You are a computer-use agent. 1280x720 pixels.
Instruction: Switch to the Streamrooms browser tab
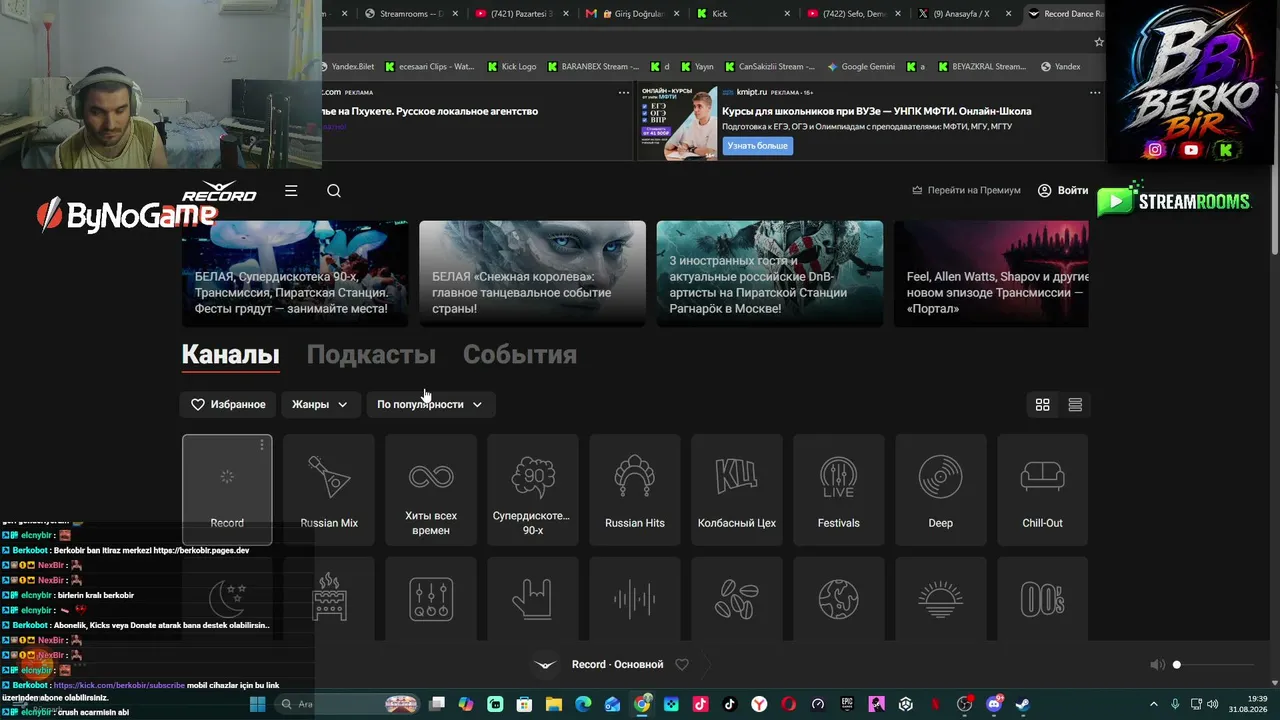(411, 14)
